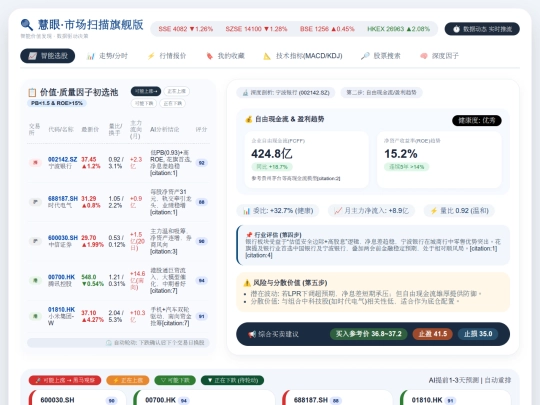The width and height of the screenshot is (540, 405).
Task: Open stock code 01810.HK in table
Action: coord(61,310)
